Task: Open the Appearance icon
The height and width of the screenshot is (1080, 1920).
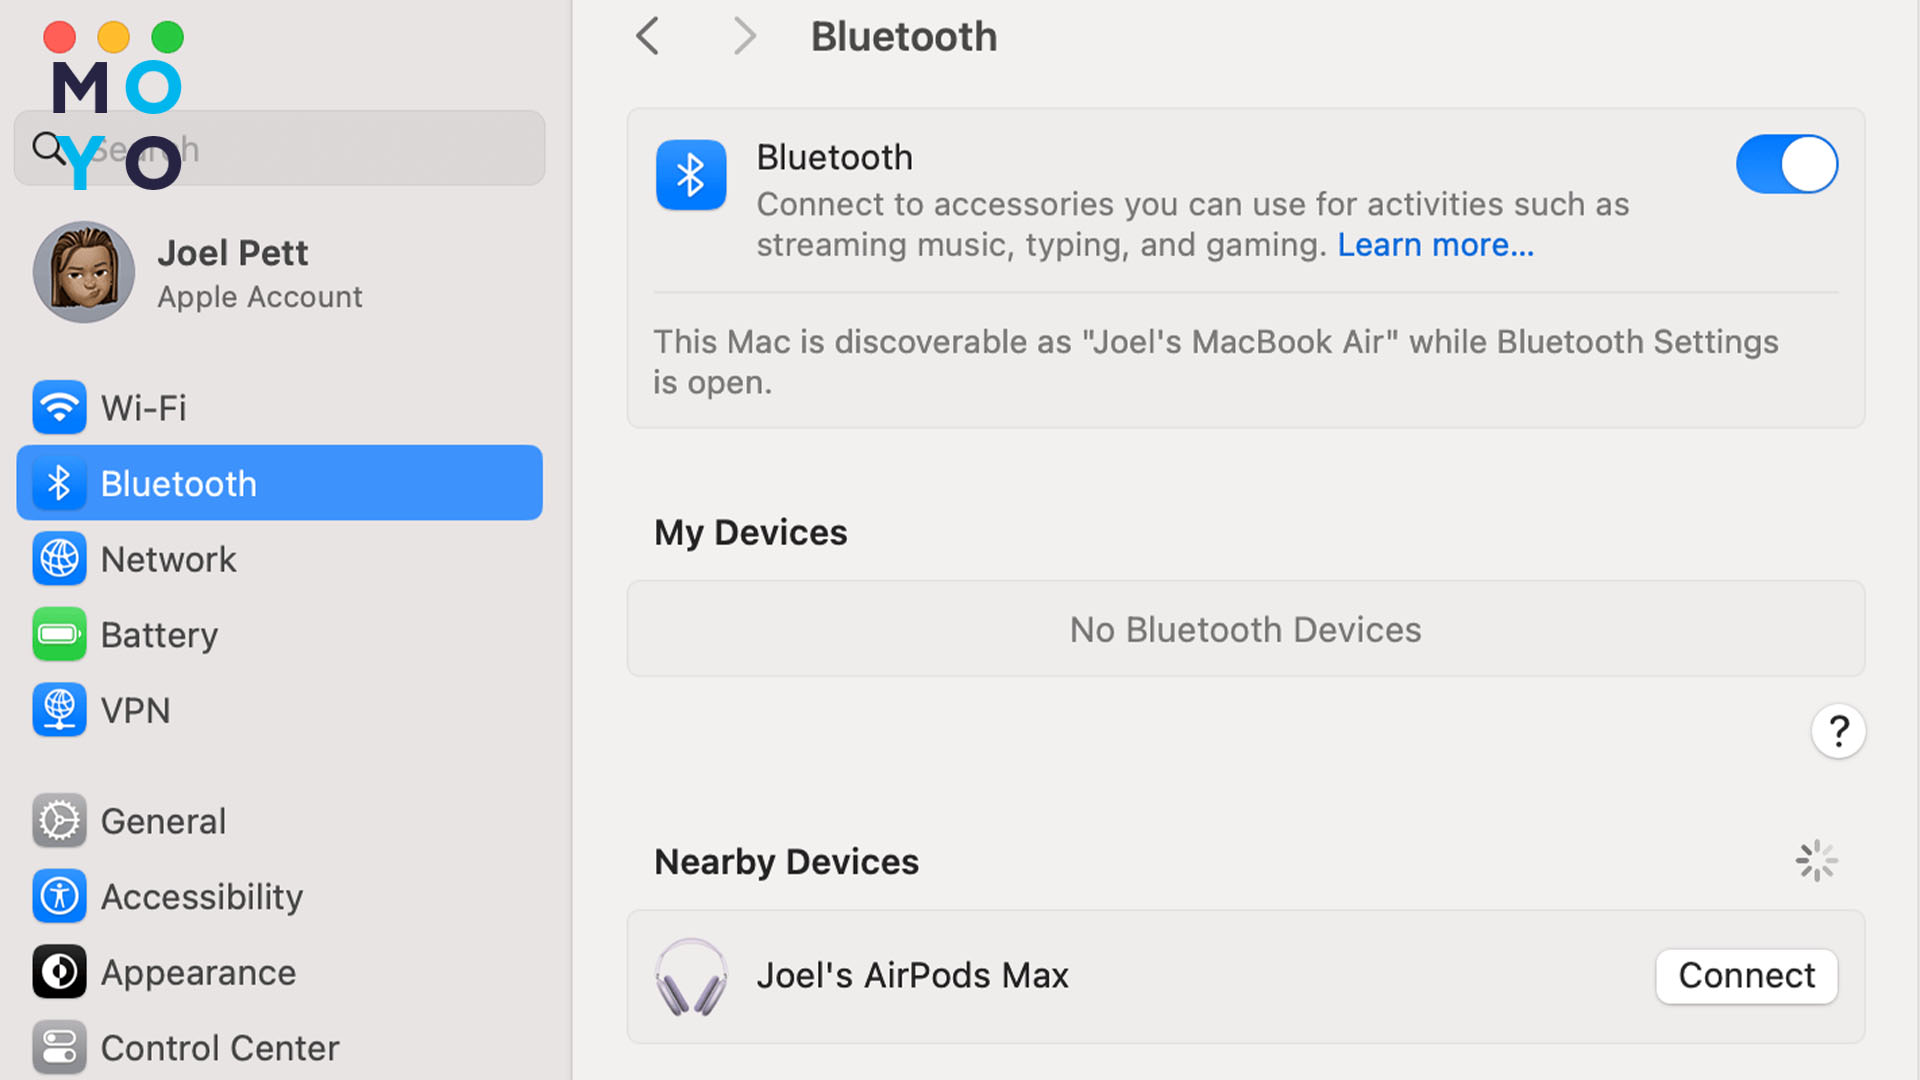Action: coord(59,972)
